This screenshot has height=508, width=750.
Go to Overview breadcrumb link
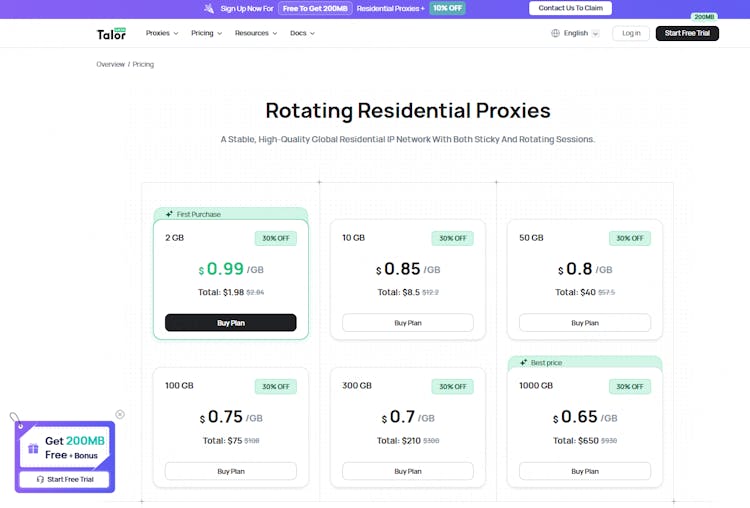tap(110, 64)
